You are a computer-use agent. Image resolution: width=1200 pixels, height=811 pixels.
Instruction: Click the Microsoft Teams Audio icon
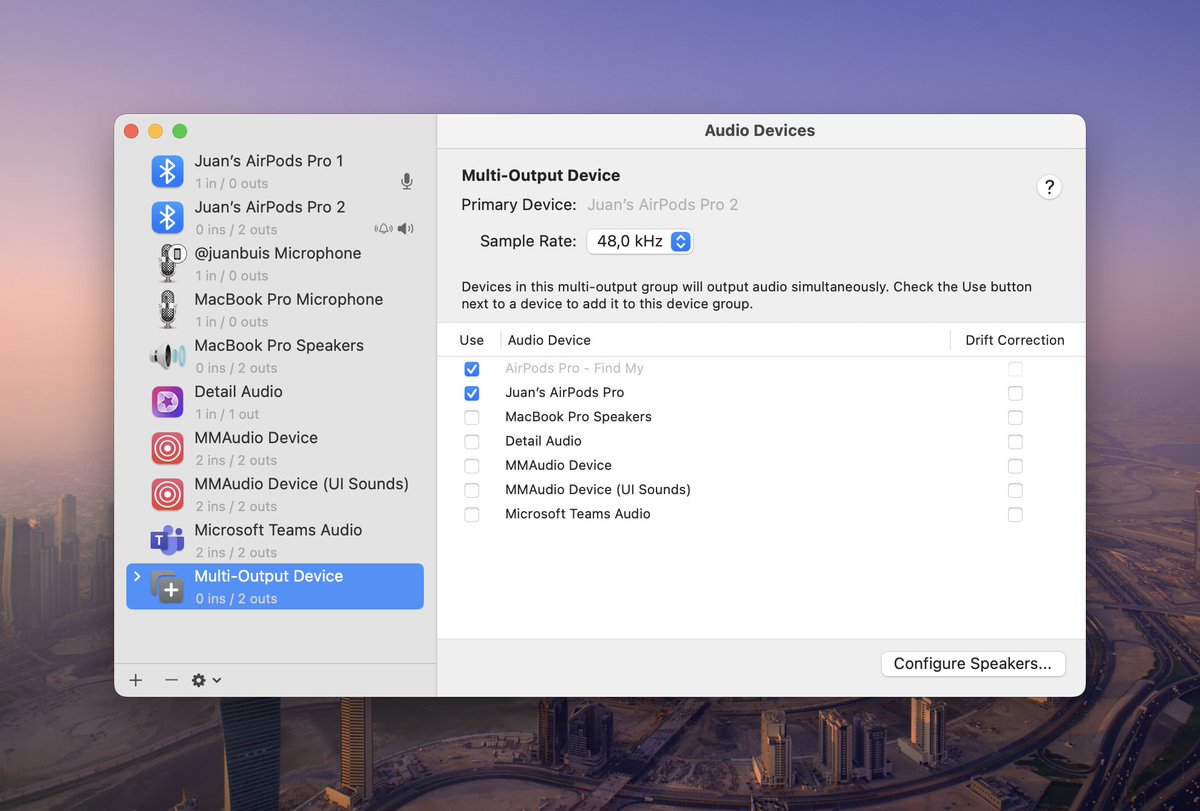pos(167,540)
